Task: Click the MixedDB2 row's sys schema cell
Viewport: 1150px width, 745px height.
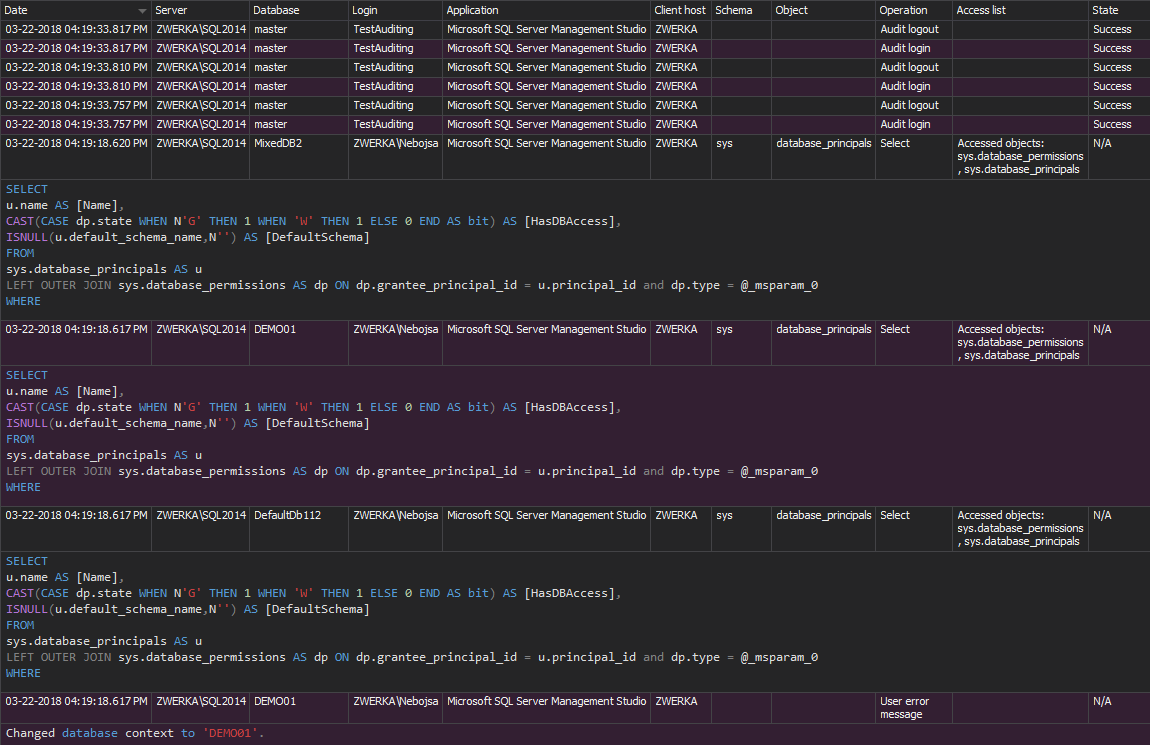Action: coord(741,156)
